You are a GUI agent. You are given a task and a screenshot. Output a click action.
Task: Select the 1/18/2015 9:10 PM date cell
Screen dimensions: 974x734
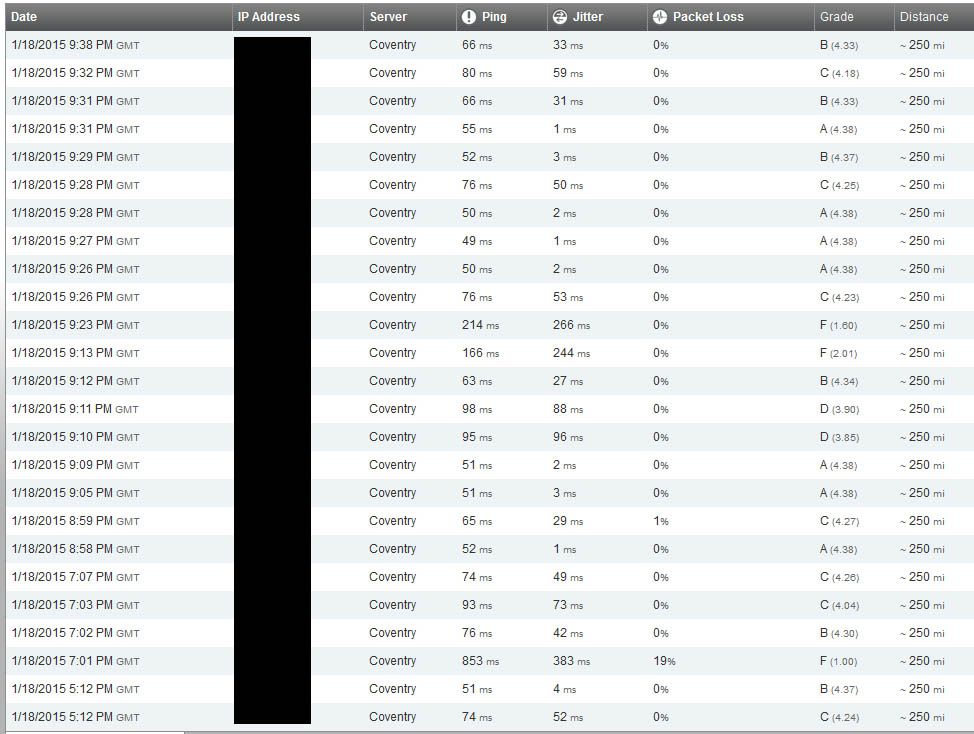tap(75, 437)
